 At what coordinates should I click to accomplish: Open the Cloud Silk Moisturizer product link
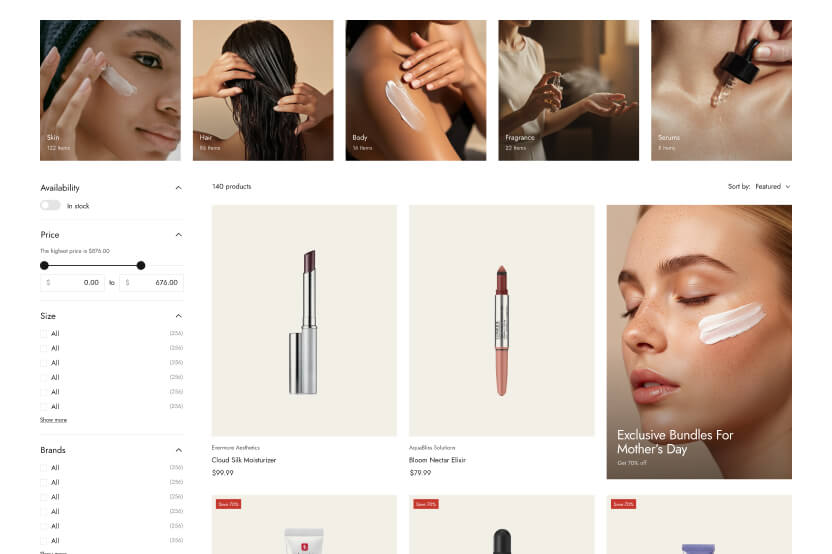coord(244,460)
